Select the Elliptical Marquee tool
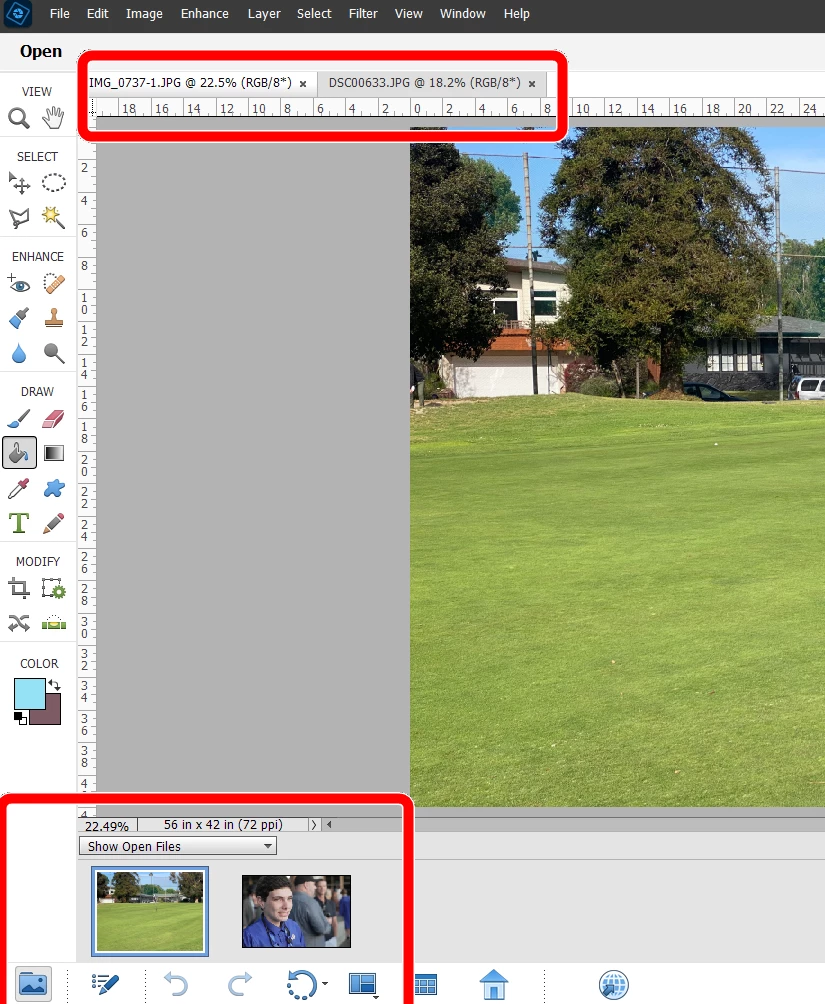 [53, 183]
